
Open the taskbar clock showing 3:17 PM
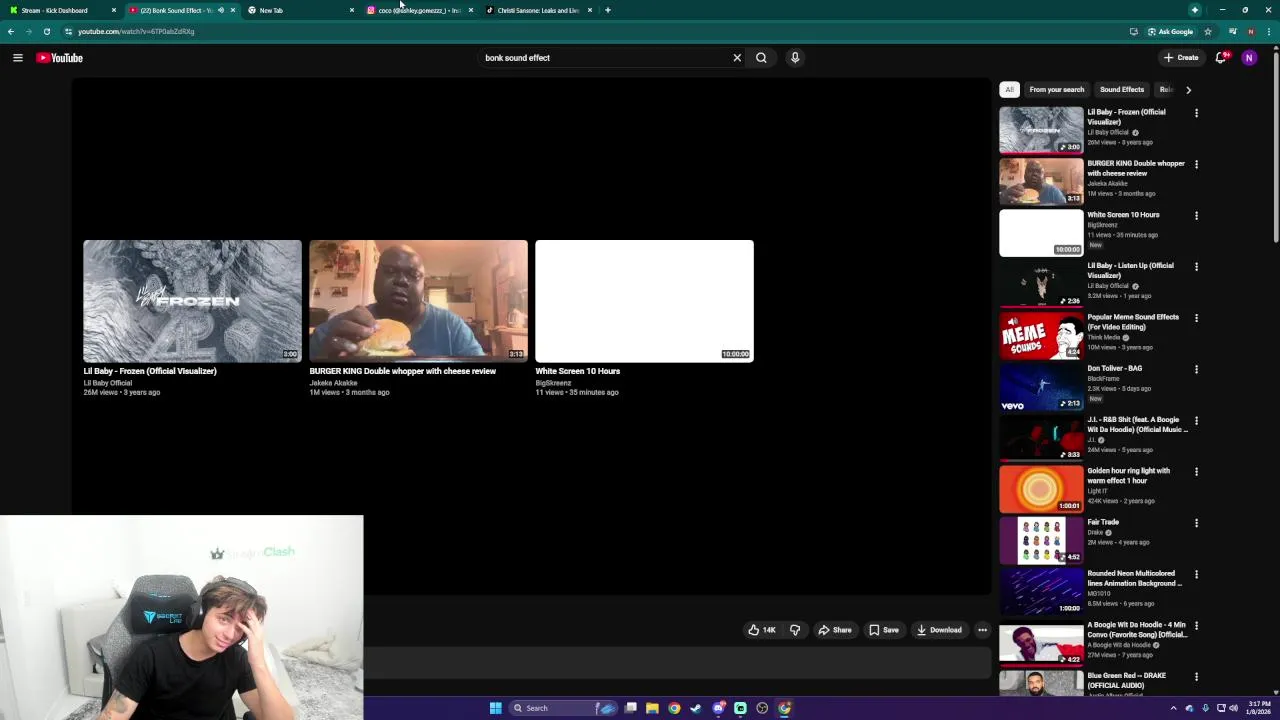click(x=1258, y=708)
